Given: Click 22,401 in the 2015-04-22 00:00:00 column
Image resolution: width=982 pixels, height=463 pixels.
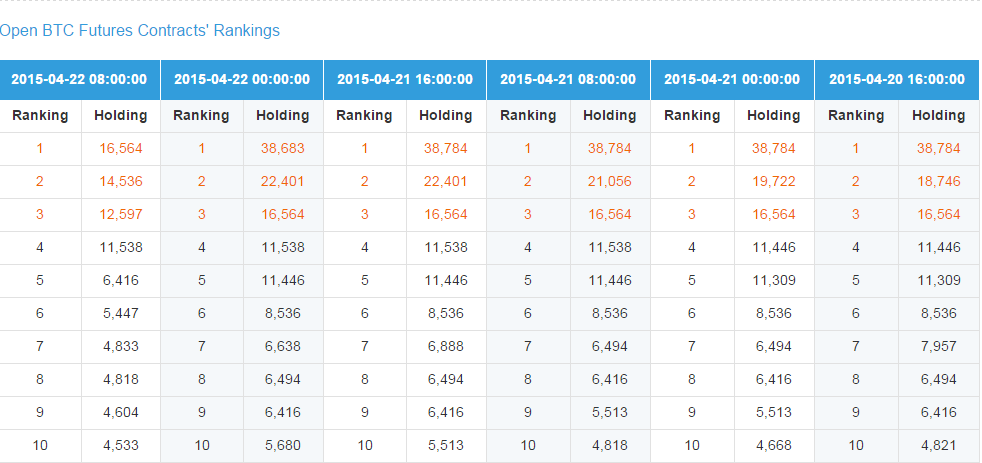Looking at the screenshot, I should point(283,182).
